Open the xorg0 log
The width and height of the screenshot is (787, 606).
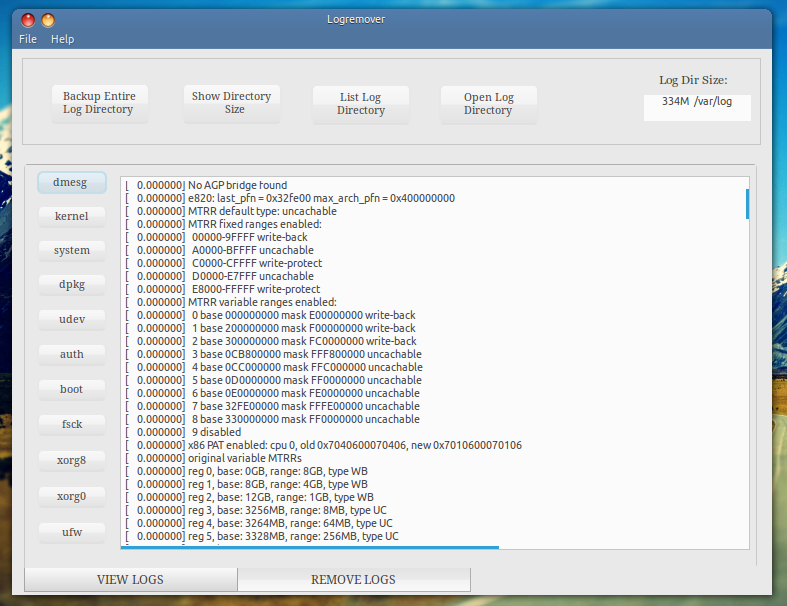click(x=72, y=497)
